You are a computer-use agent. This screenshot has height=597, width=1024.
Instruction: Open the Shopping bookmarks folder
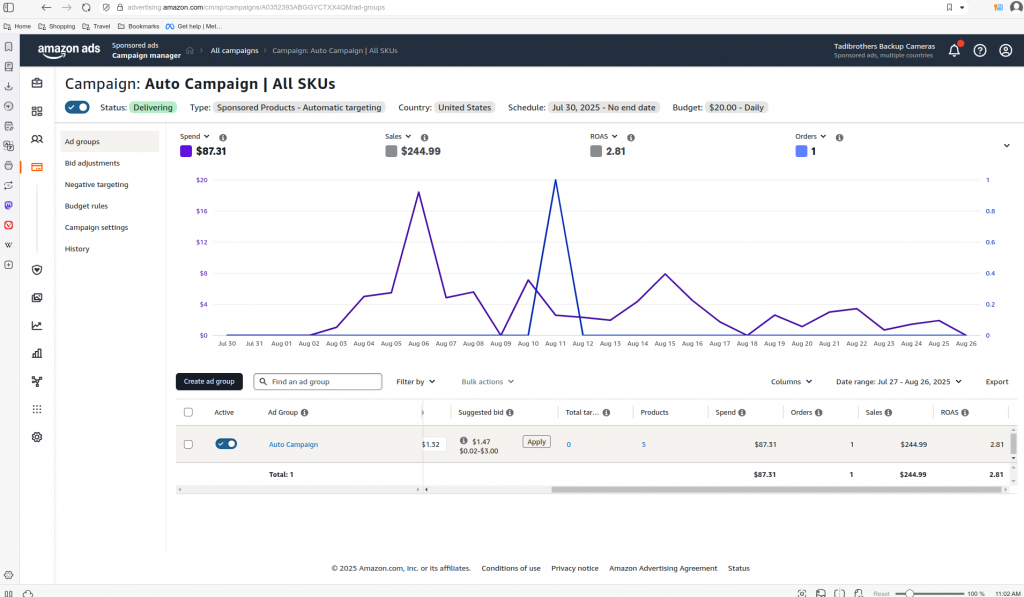[57, 26]
